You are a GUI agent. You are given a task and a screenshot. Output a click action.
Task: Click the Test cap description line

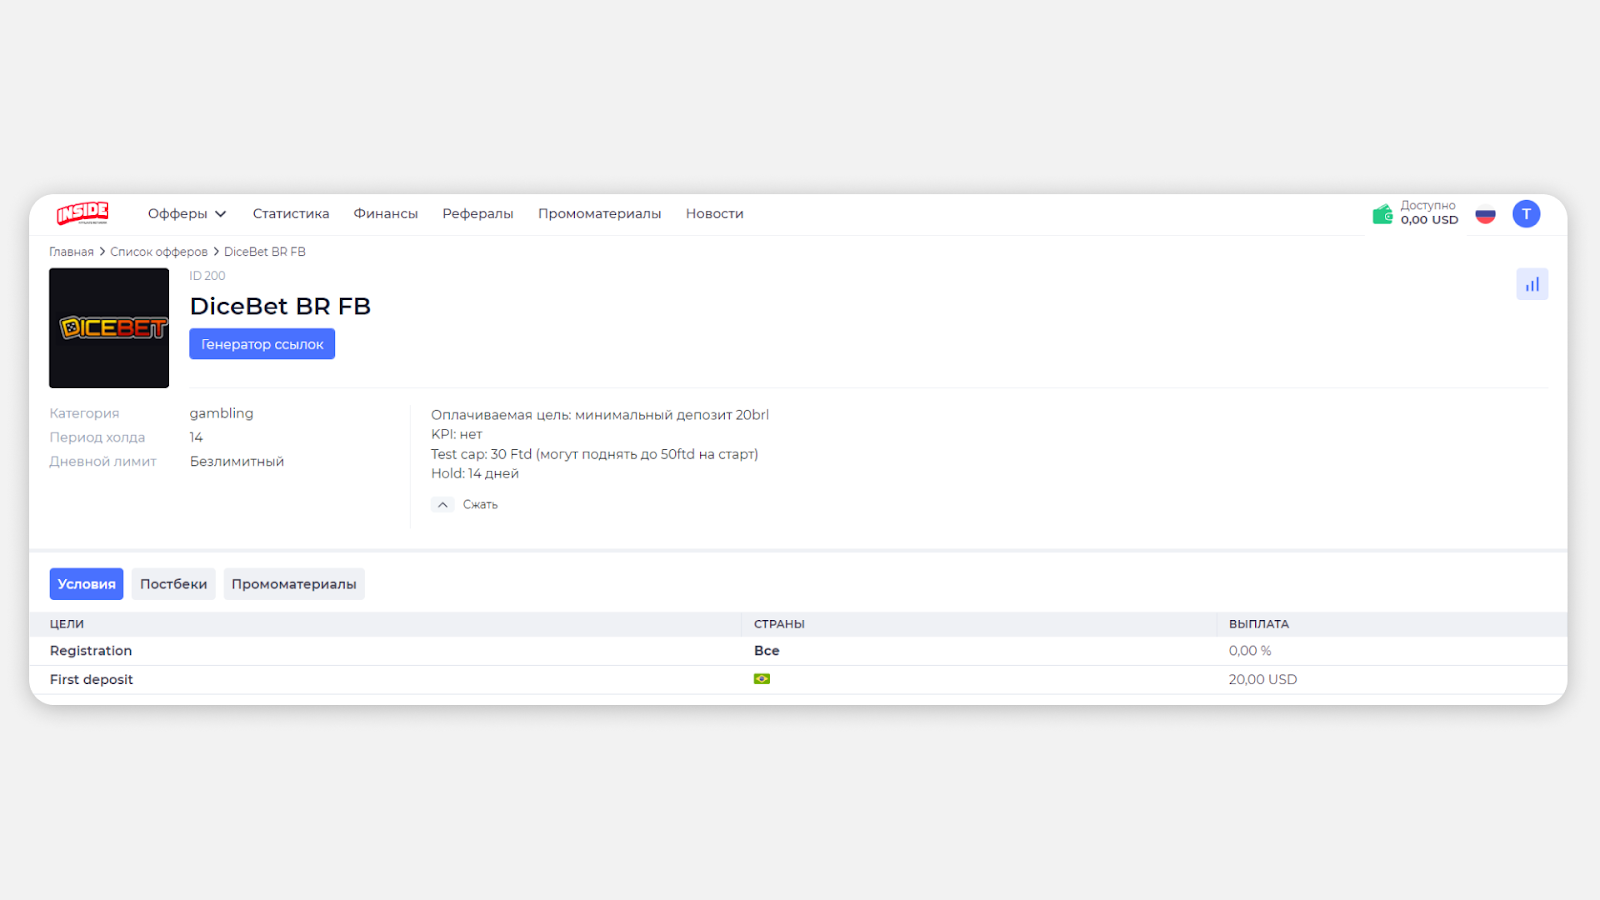tap(595, 454)
